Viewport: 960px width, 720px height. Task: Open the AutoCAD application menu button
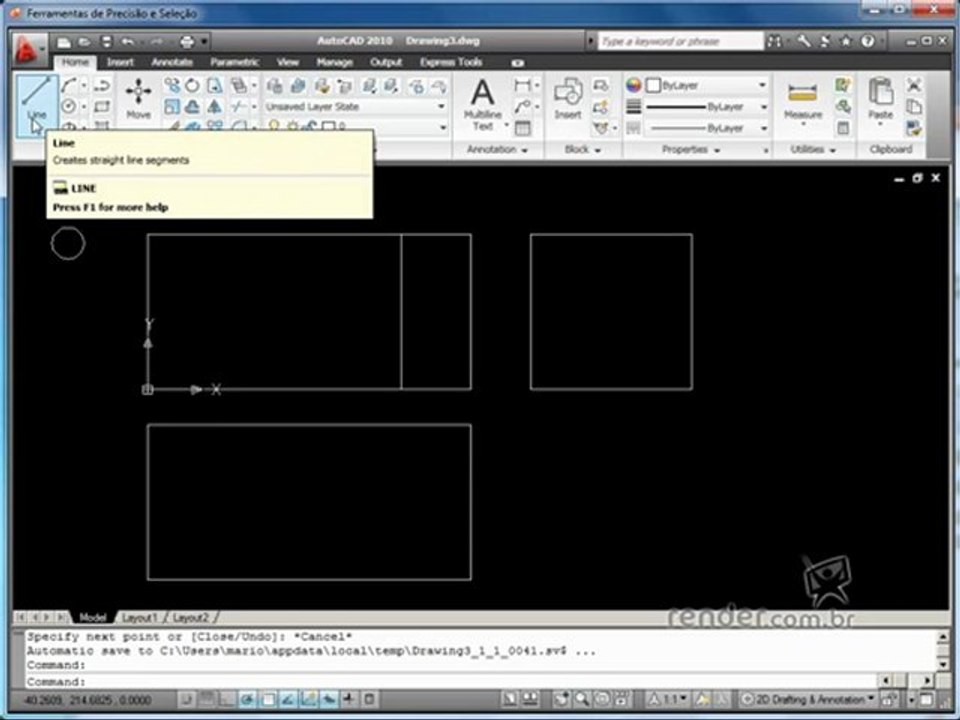click(x=27, y=49)
